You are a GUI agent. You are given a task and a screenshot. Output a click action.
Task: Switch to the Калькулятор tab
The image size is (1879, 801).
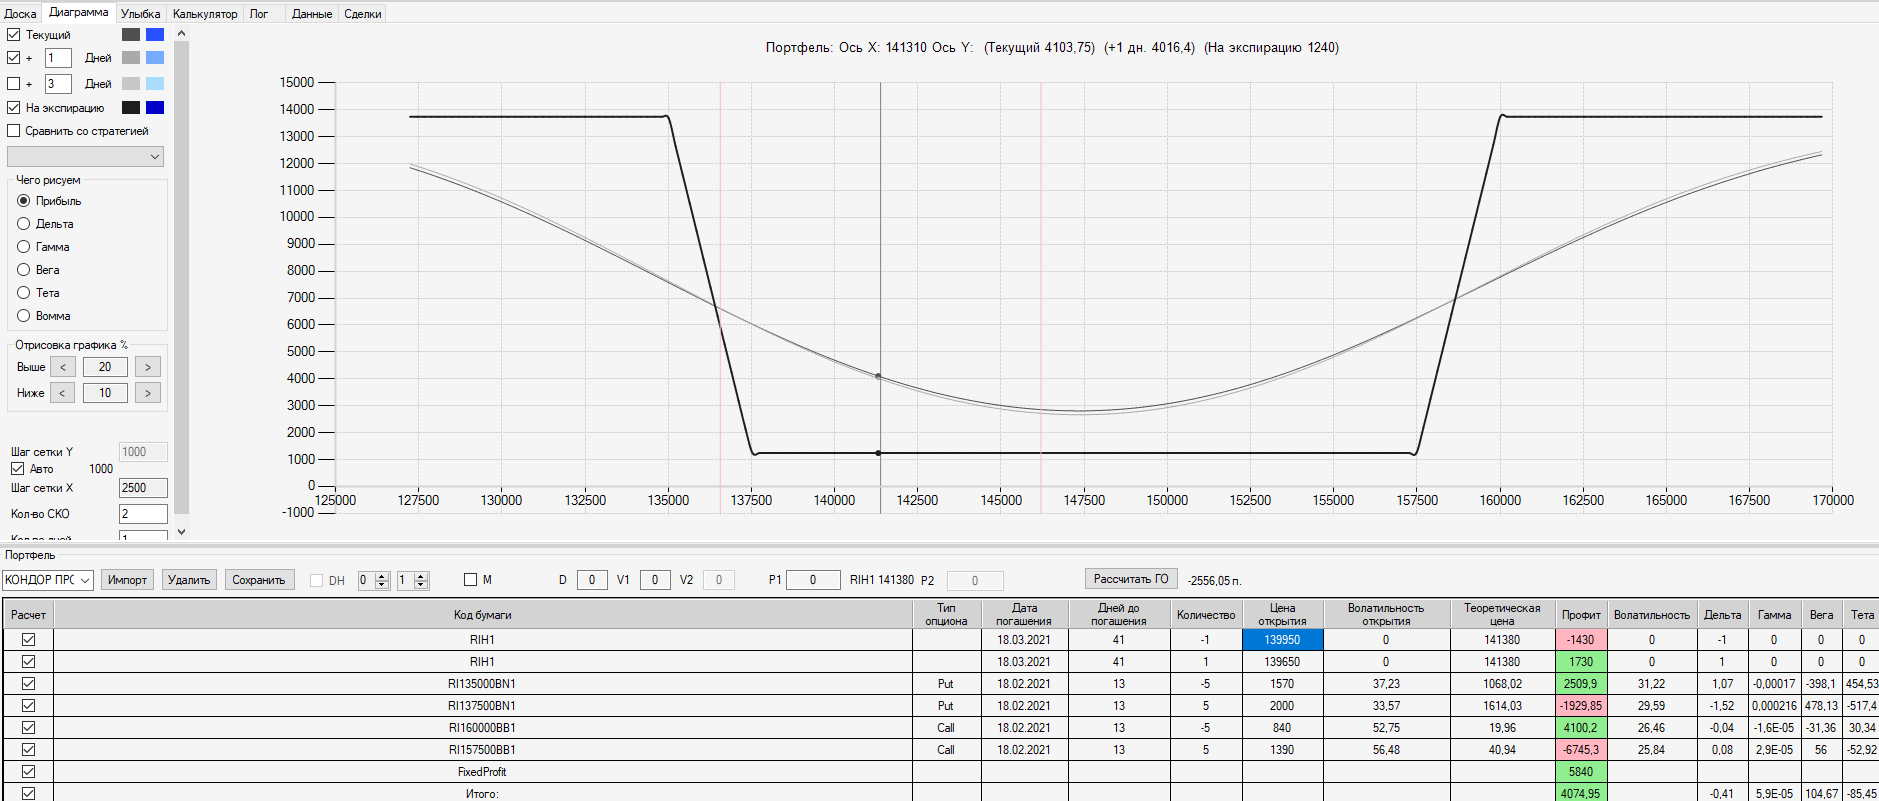point(205,14)
